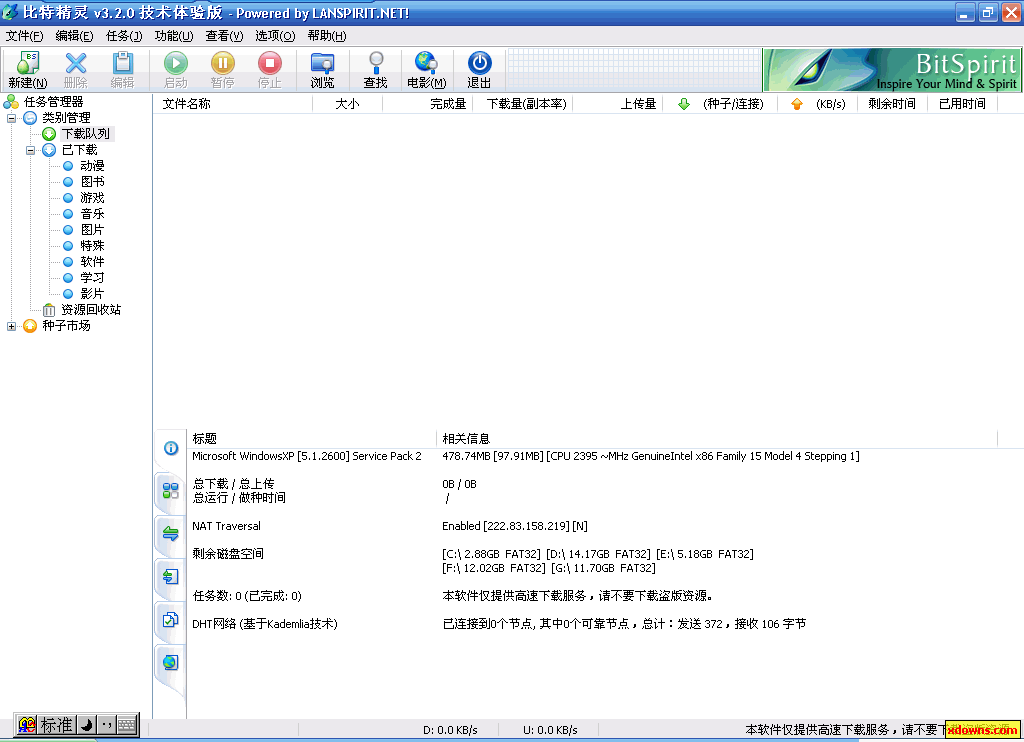Image resolution: width=1024 pixels, height=742 pixels.
Task: Toggle the moon icon on the IME bar
Action: (86, 725)
